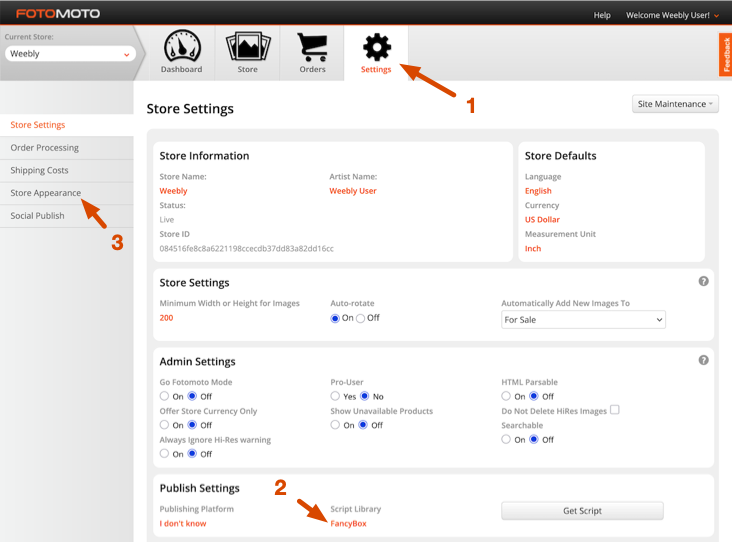Check Do Not Delete HiRes Images checkbox
This screenshot has width=732, height=542.
click(615, 409)
